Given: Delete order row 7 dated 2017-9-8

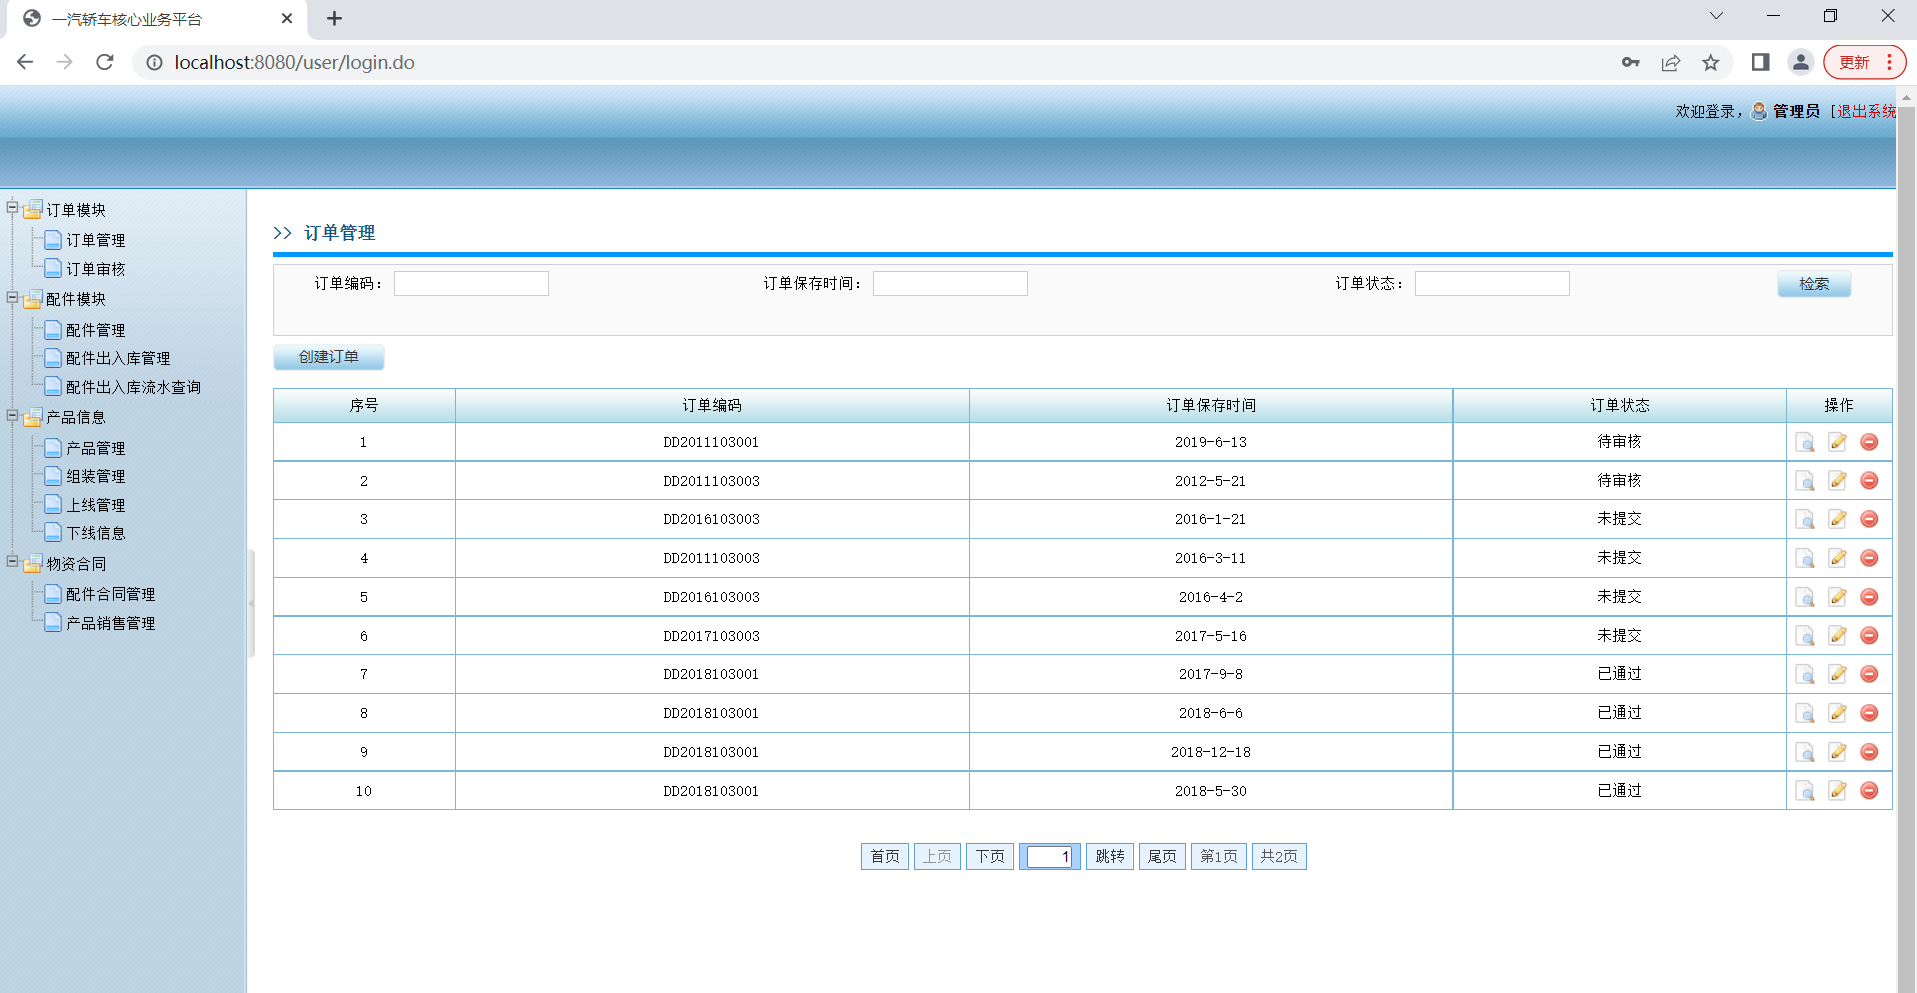Looking at the screenshot, I should coord(1869,674).
